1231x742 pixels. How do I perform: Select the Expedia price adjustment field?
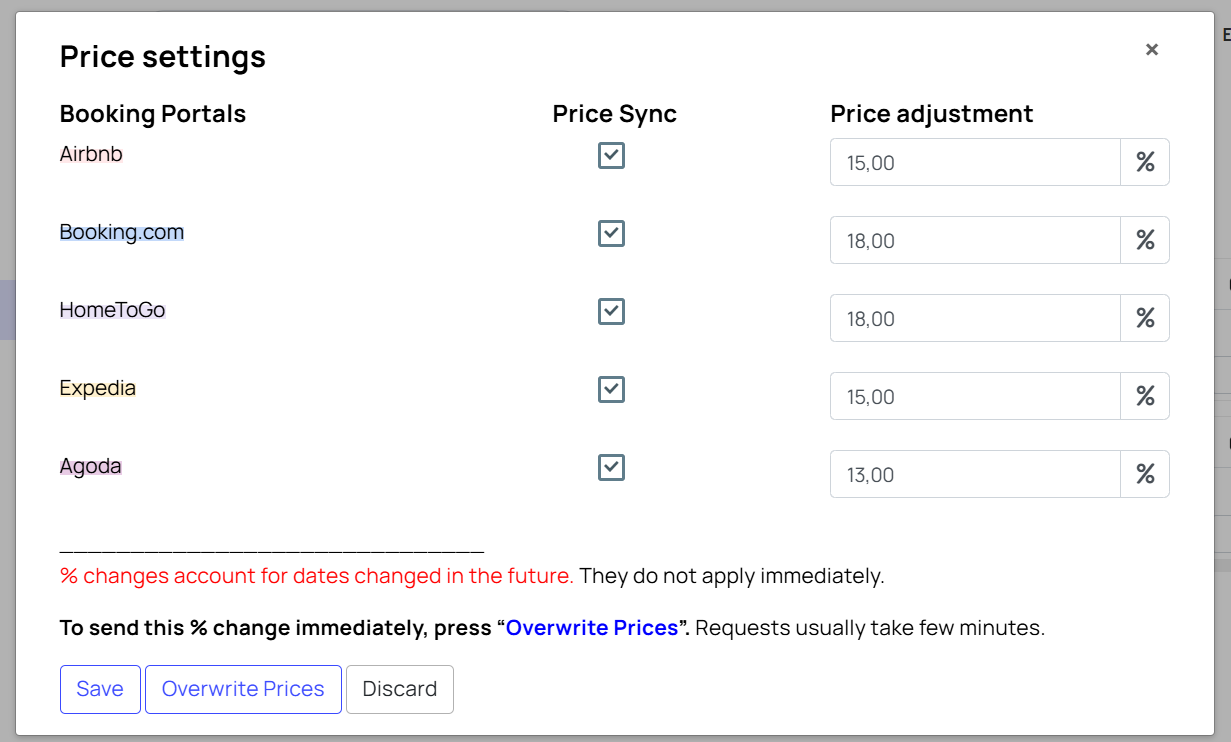[x=975, y=396]
